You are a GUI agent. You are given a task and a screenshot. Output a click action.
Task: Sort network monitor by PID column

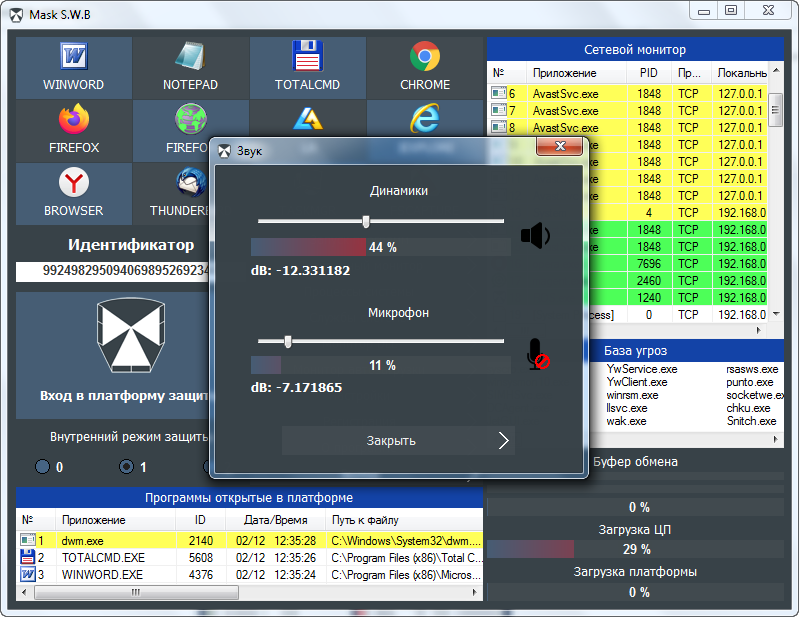(x=648, y=73)
